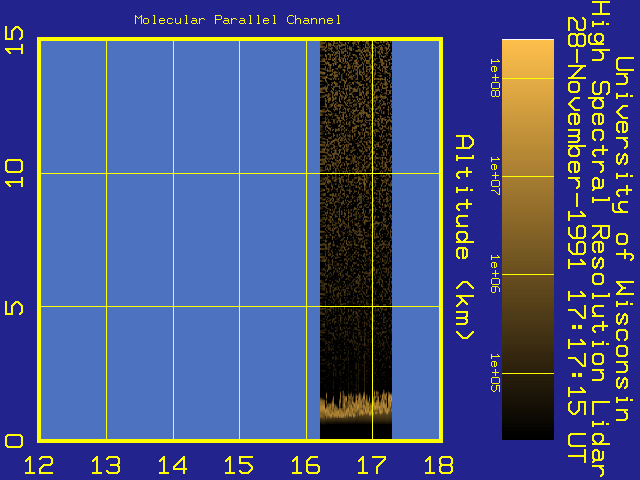The width and height of the screenshot is (640, 480).
Task: Click the '14' hour tick label
Action: point(172,465)
